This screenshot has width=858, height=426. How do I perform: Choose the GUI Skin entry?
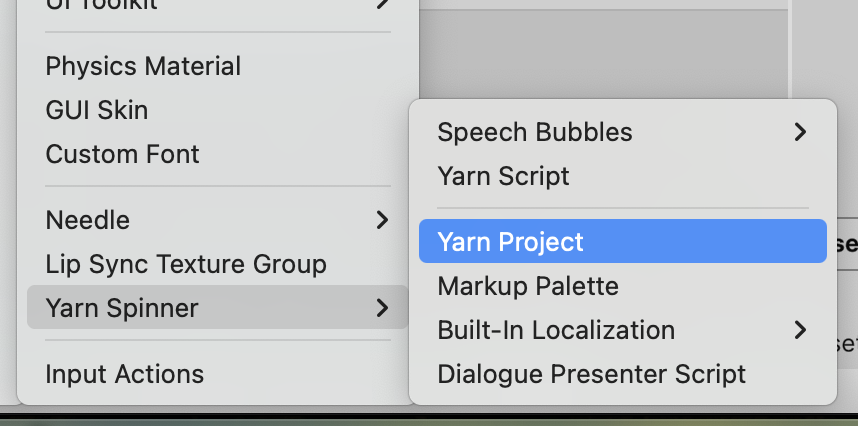[96, 110]
